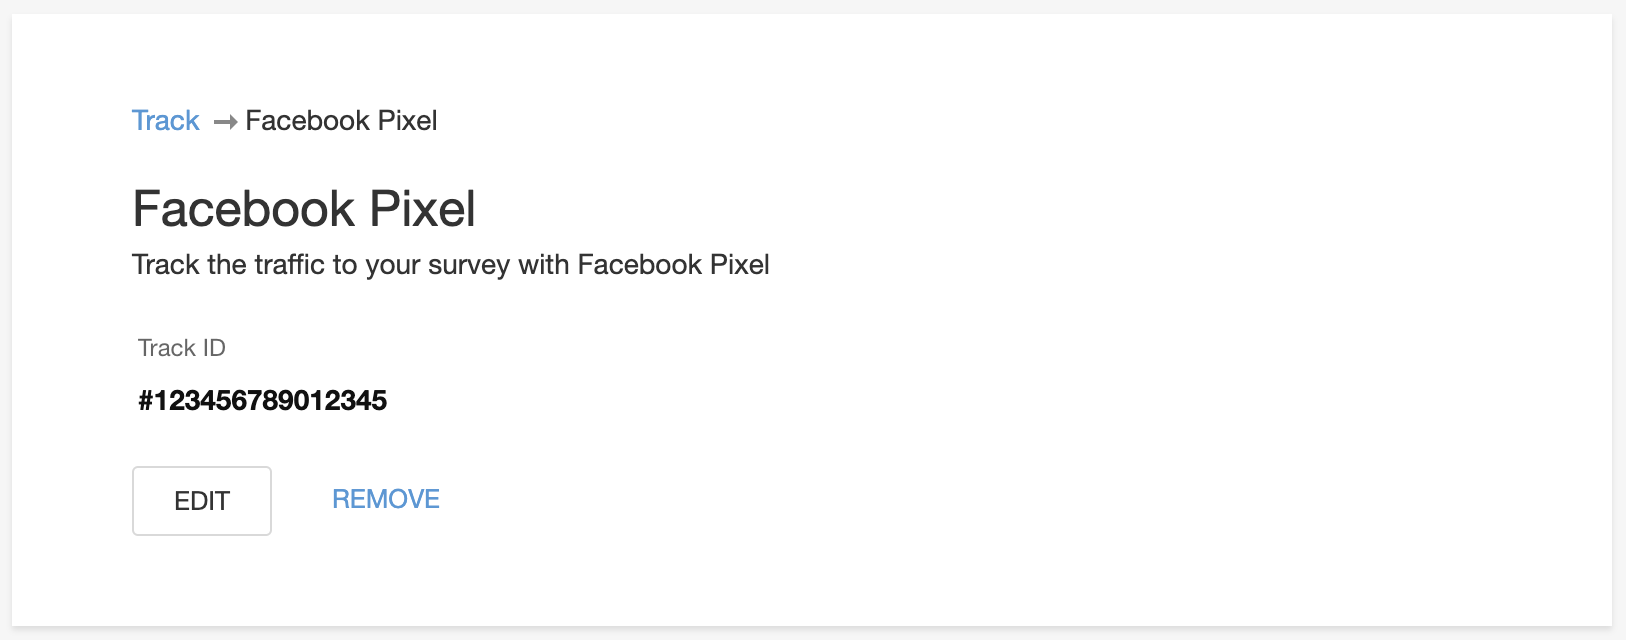This screenshot has width=1626, height=640.
Task: Click the right arrow after Track
Action: tap(225, 122)
